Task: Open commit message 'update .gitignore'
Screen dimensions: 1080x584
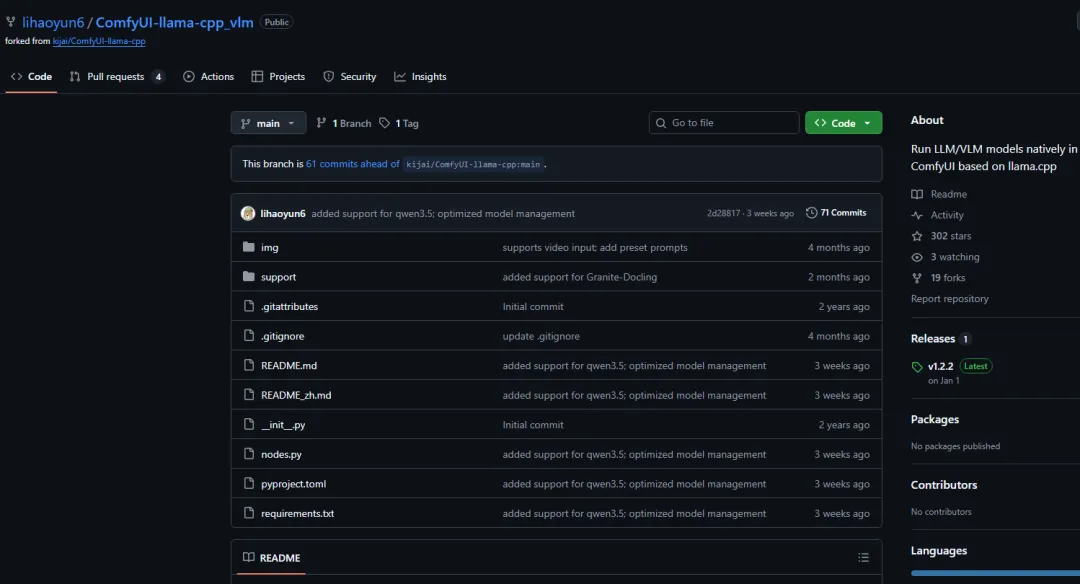Action: tap(541, 336)
